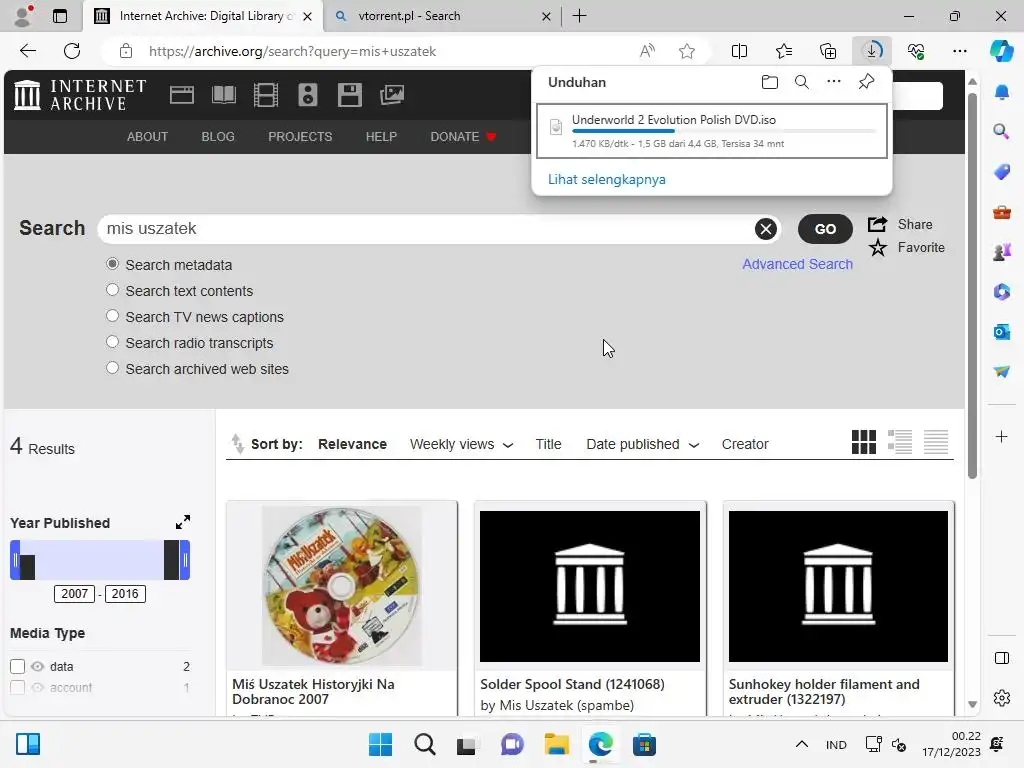
Task: Show hidden system tray icons chevron
Action: (x=802, y=744)
